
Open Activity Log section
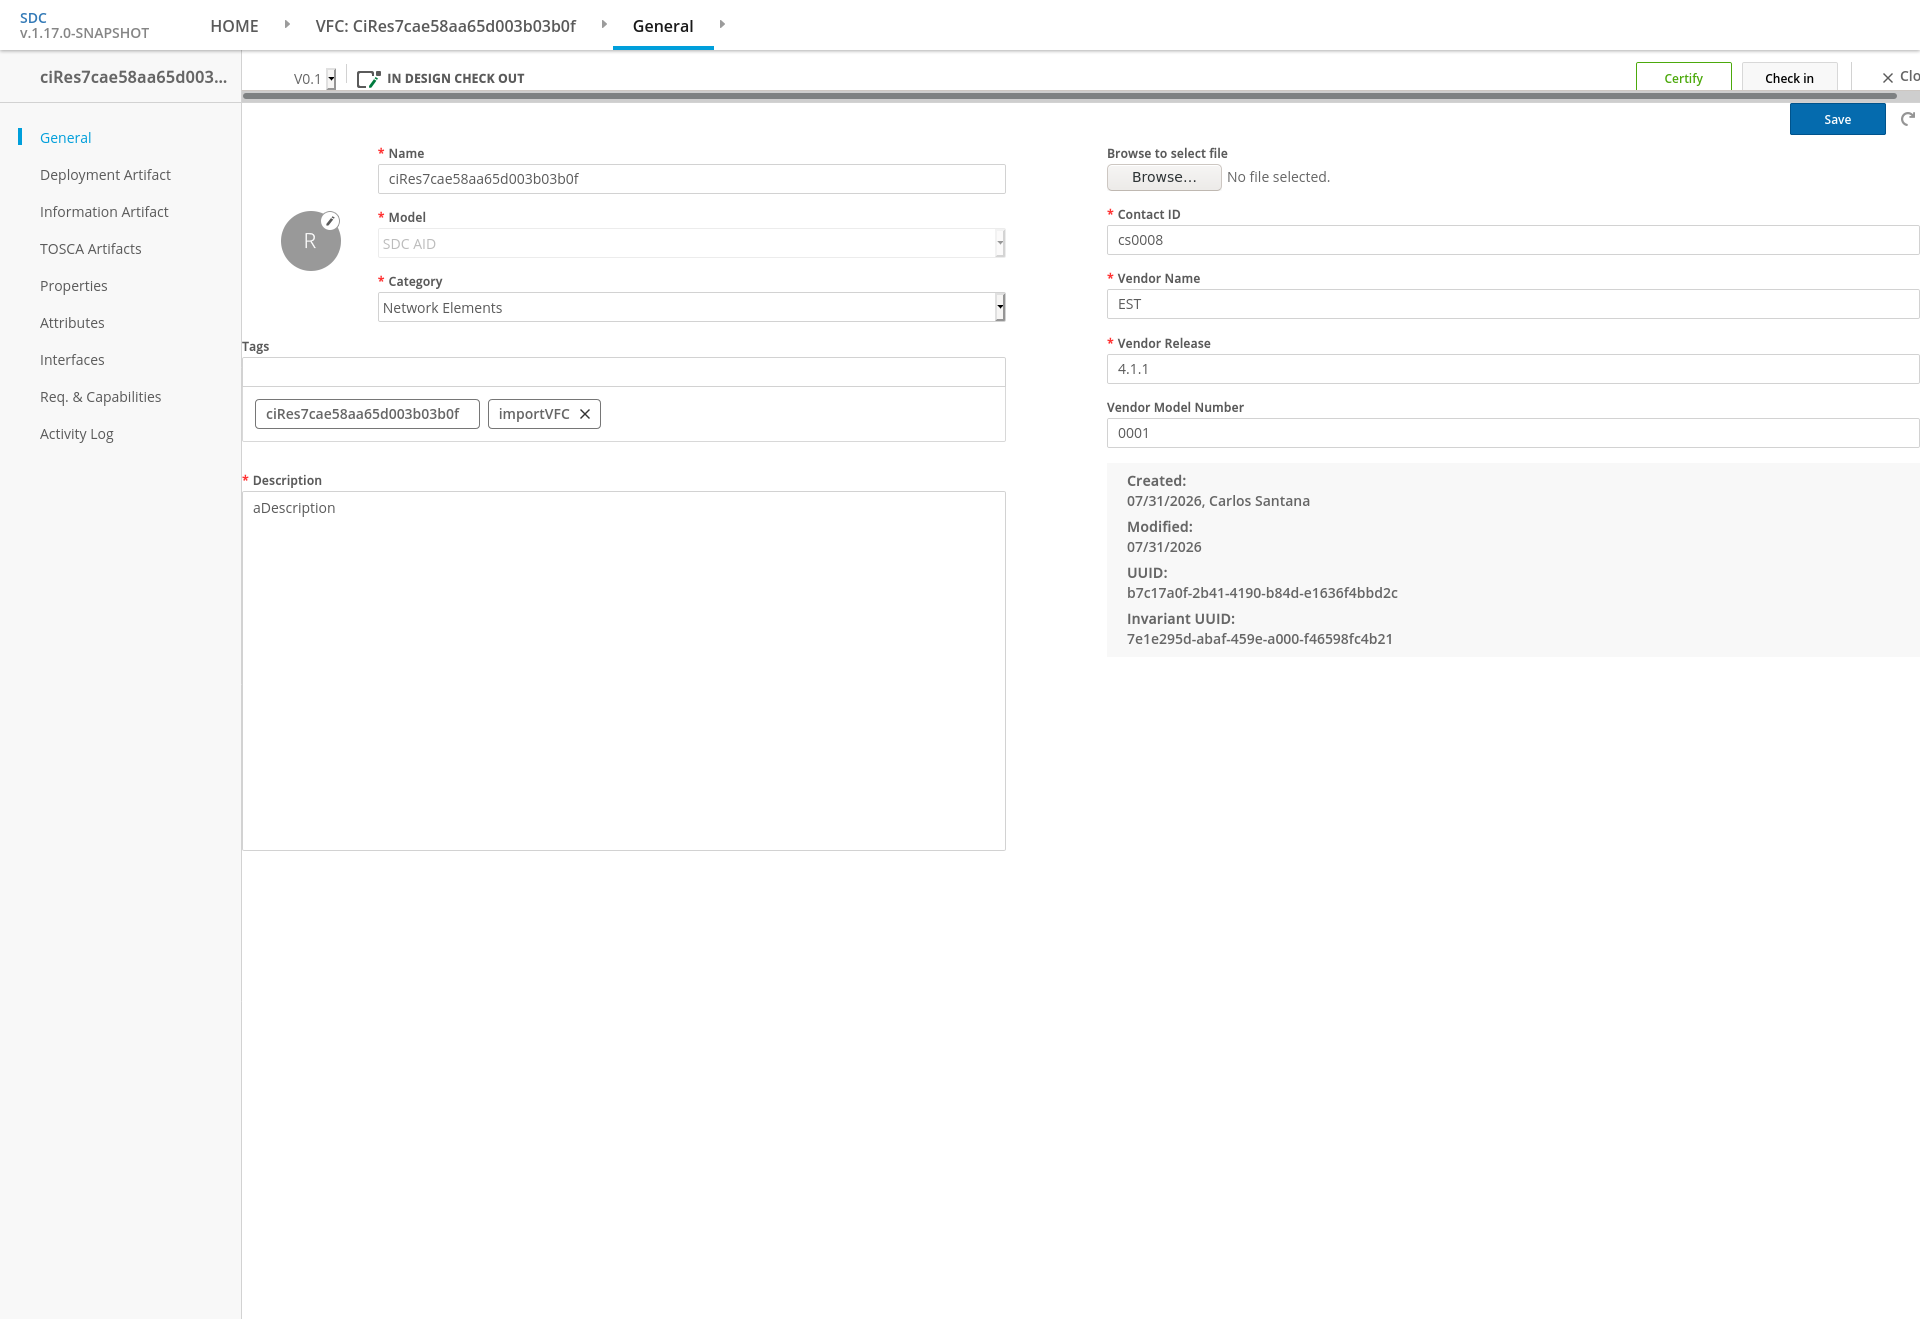pos(77,434)
